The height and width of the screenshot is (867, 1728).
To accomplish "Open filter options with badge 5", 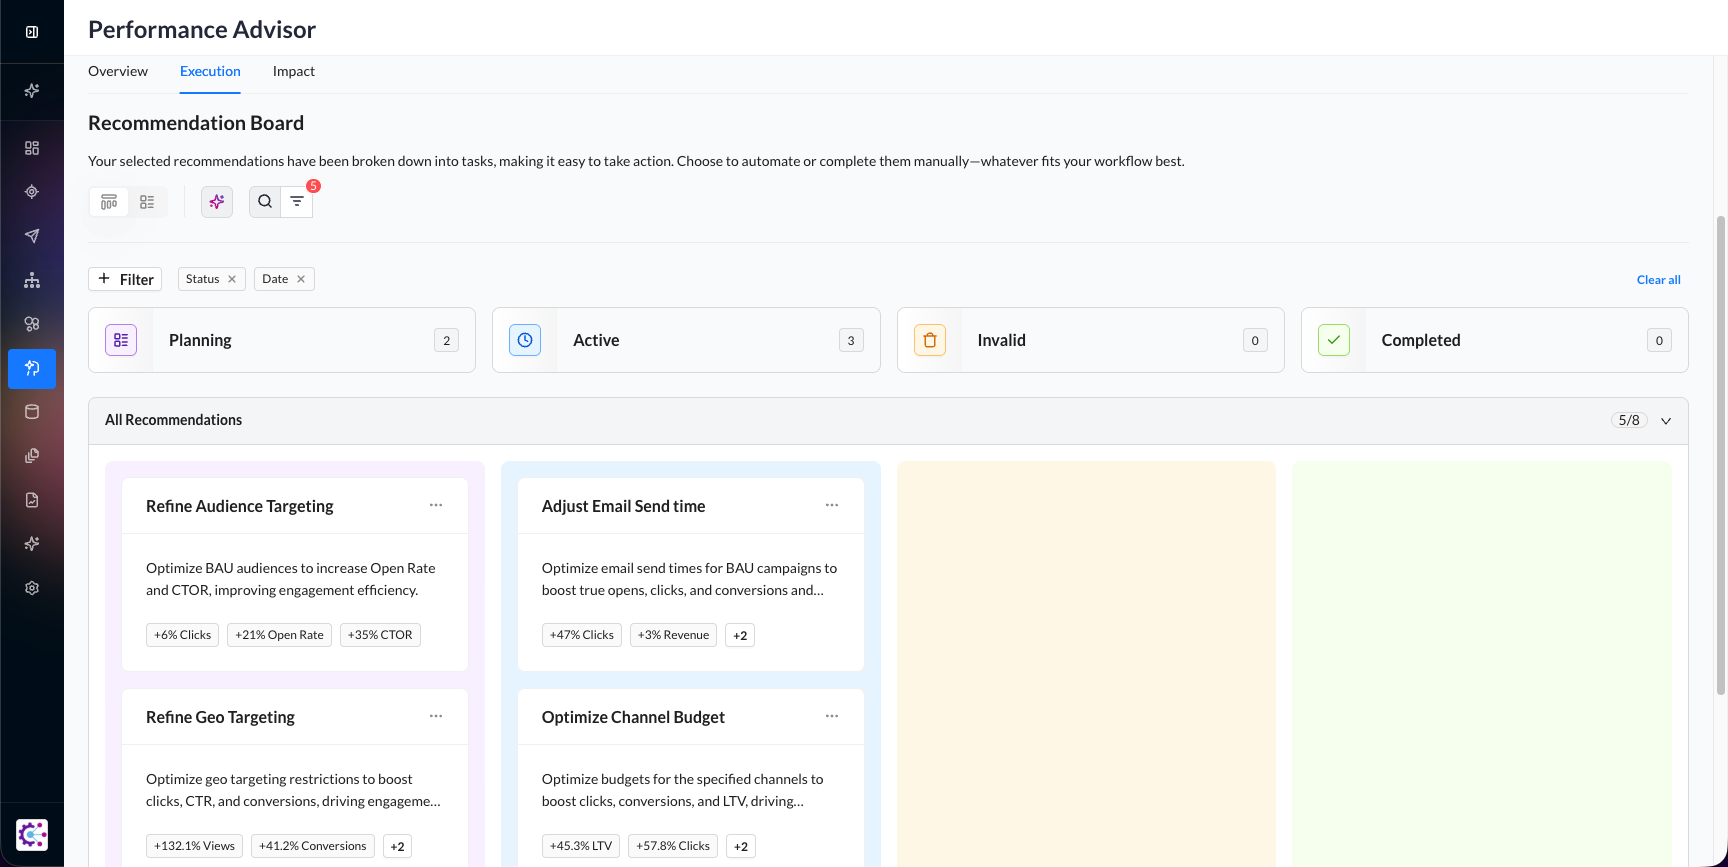I will point(297,202).
